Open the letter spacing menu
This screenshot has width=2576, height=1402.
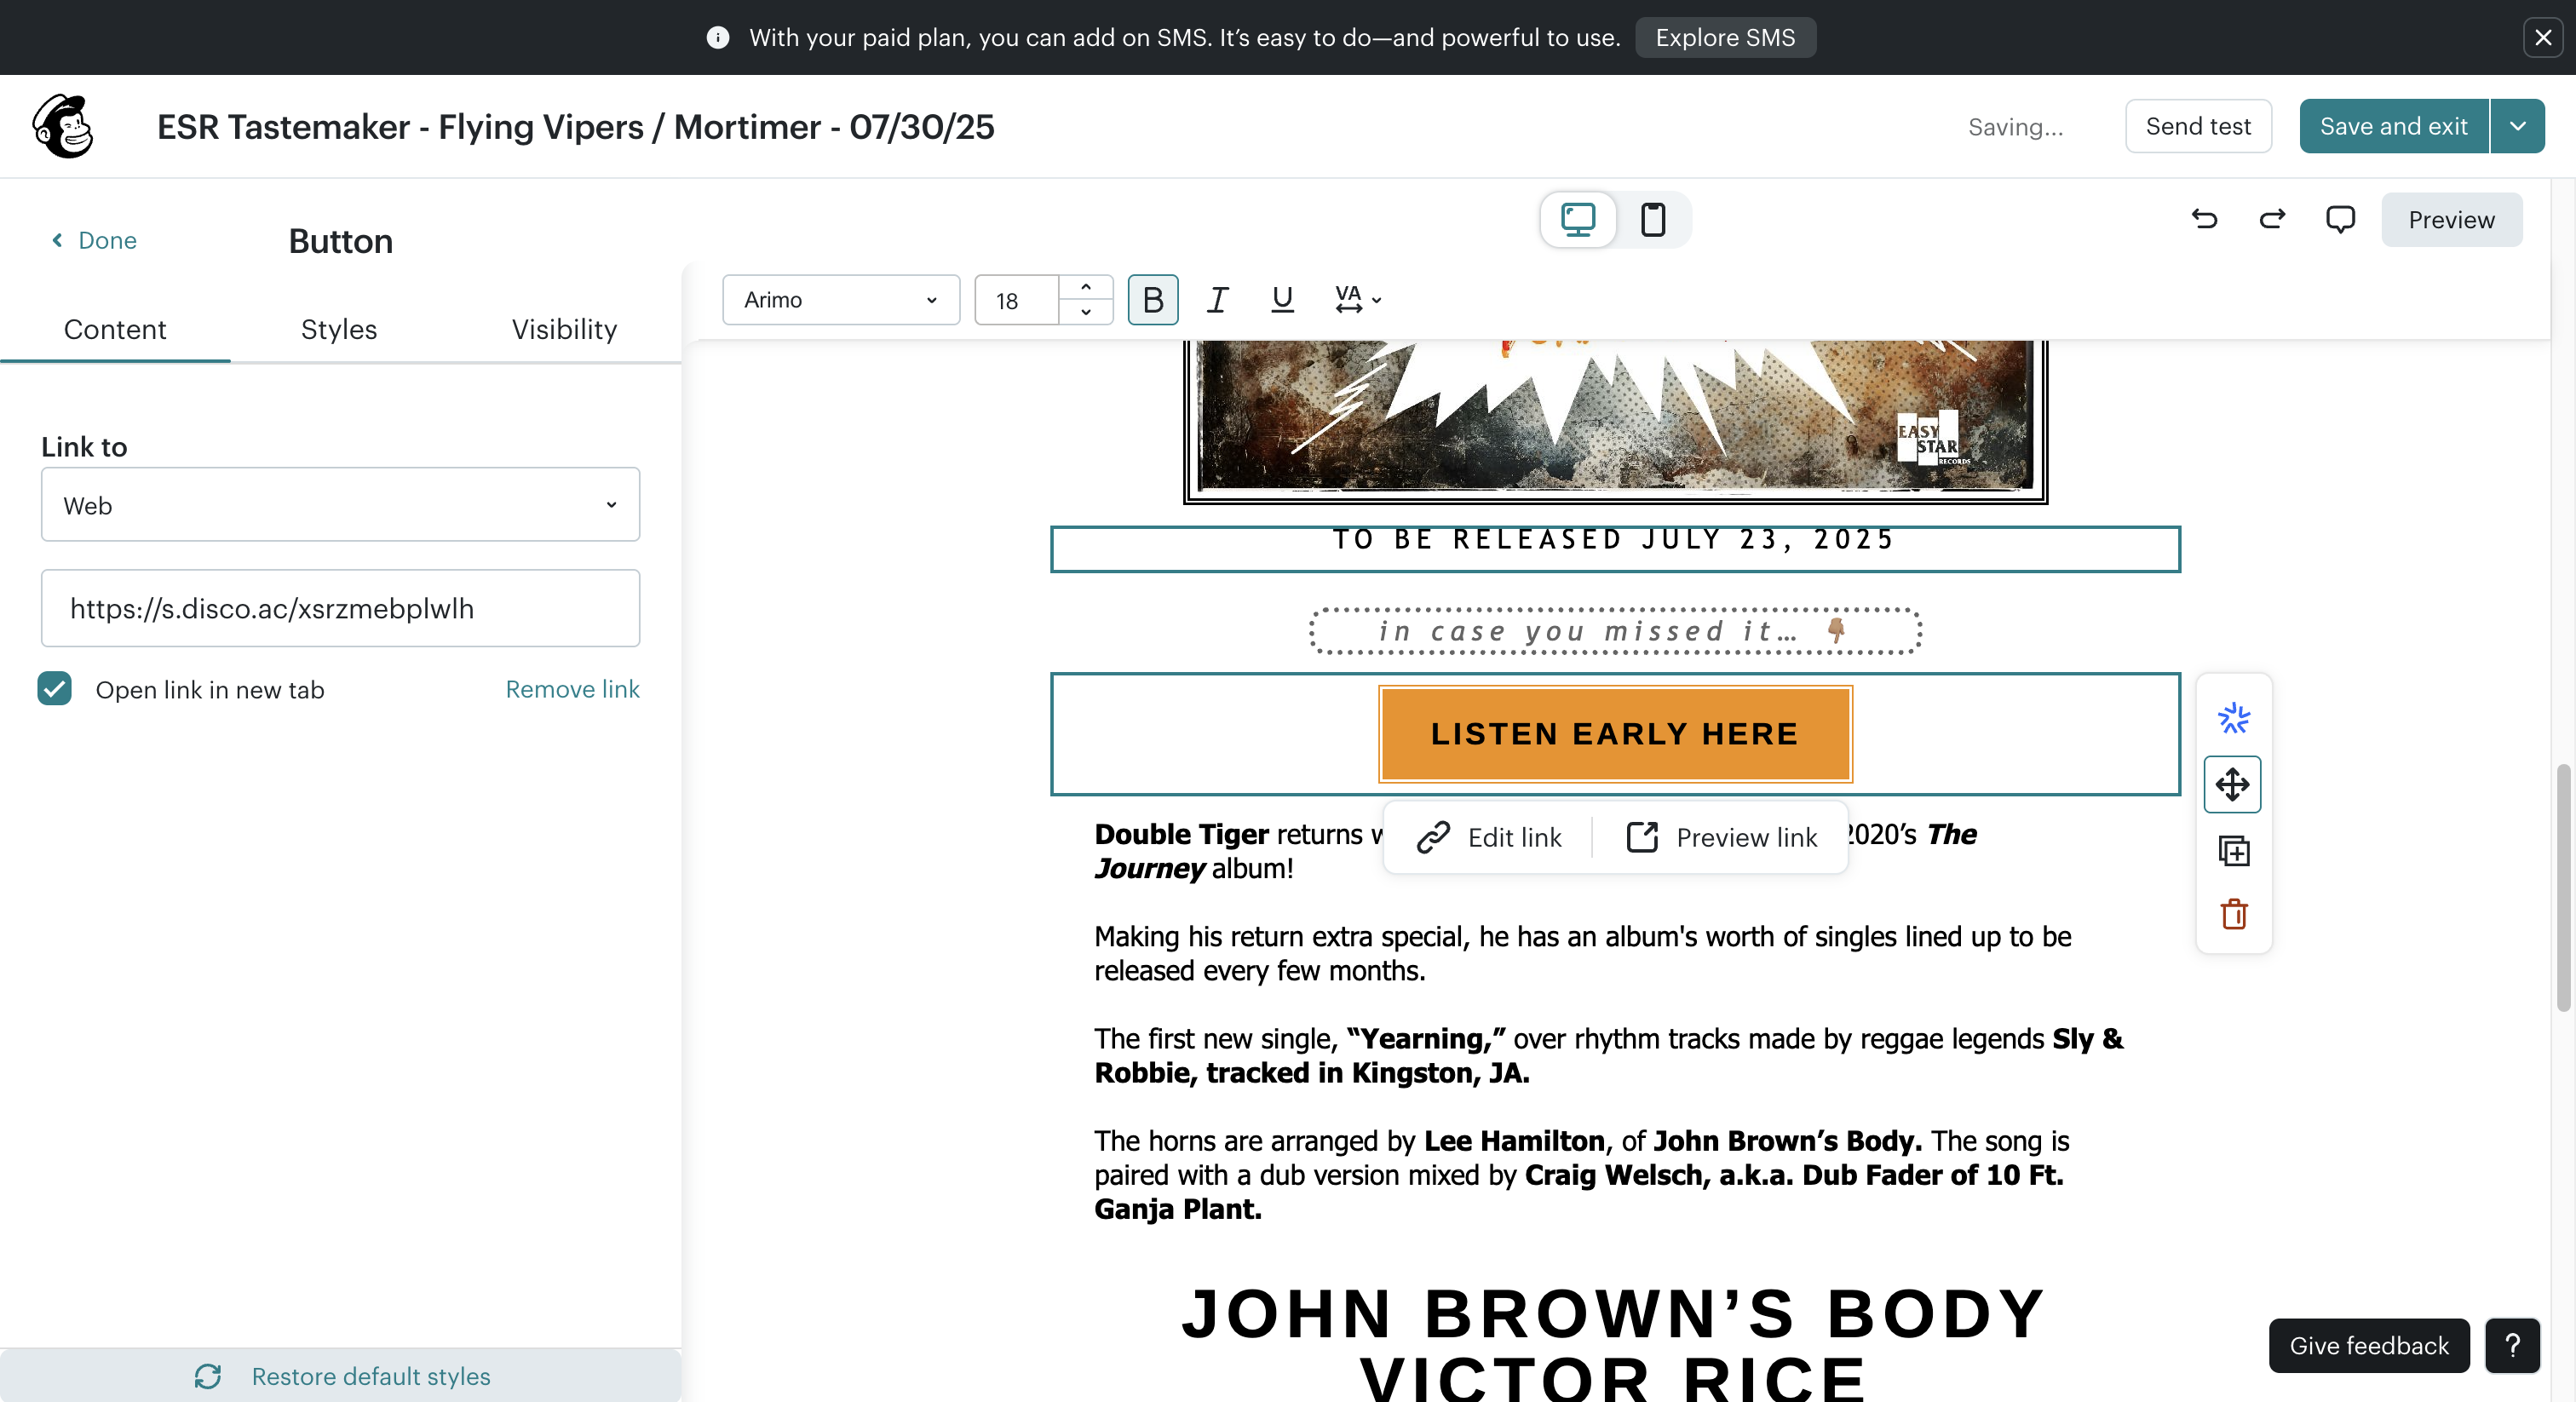point(1358,300)
